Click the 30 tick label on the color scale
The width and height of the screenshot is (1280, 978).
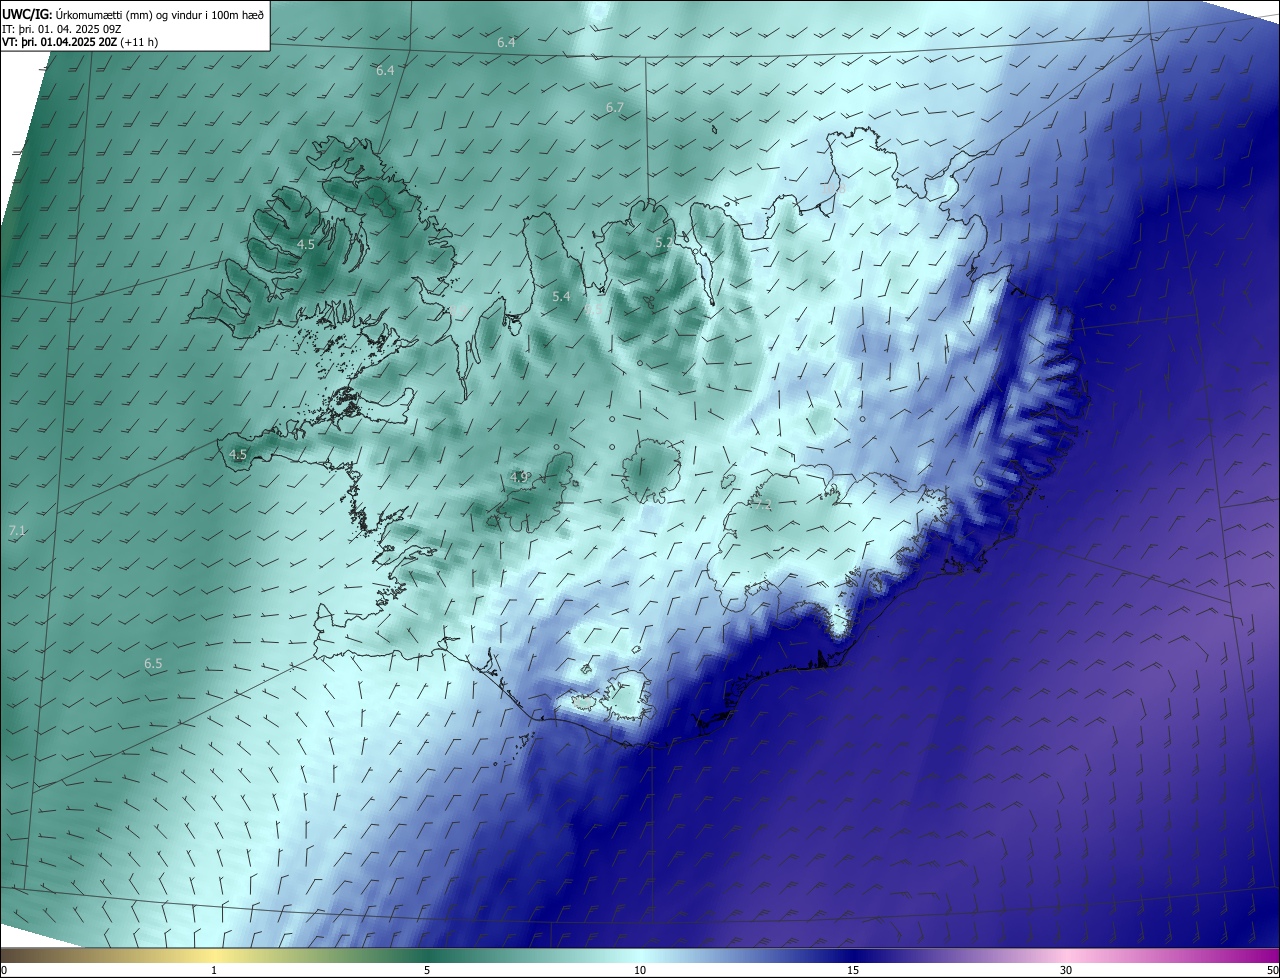[1066, 970]
